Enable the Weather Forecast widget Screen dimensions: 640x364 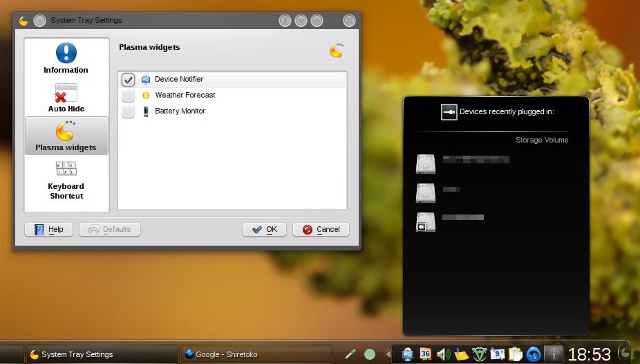[x=128, y=96]
